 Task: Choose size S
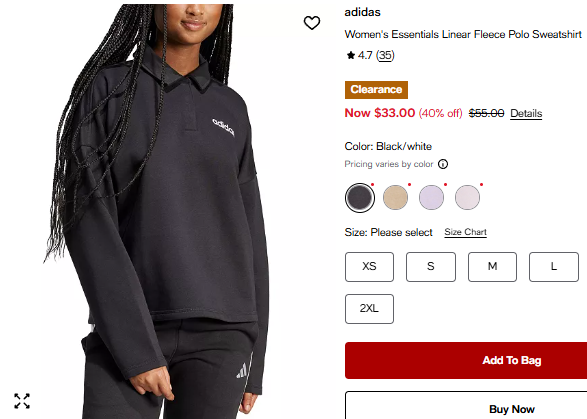pos(431,267)
